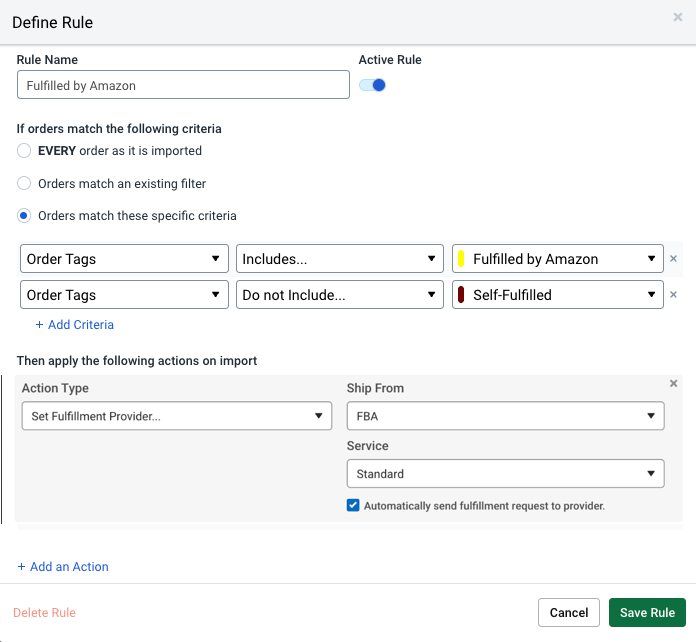Screen dimensions: 696x642
Task: Click Add an Action link
Action: tap(63, 567)
